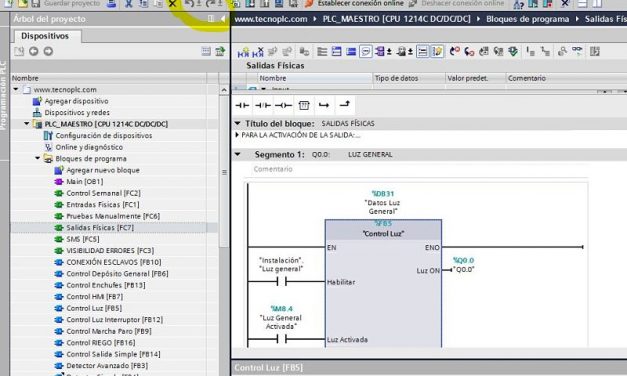Toggle the tag information display icon
Screen dimensions: 627x376
pos(401,52)
